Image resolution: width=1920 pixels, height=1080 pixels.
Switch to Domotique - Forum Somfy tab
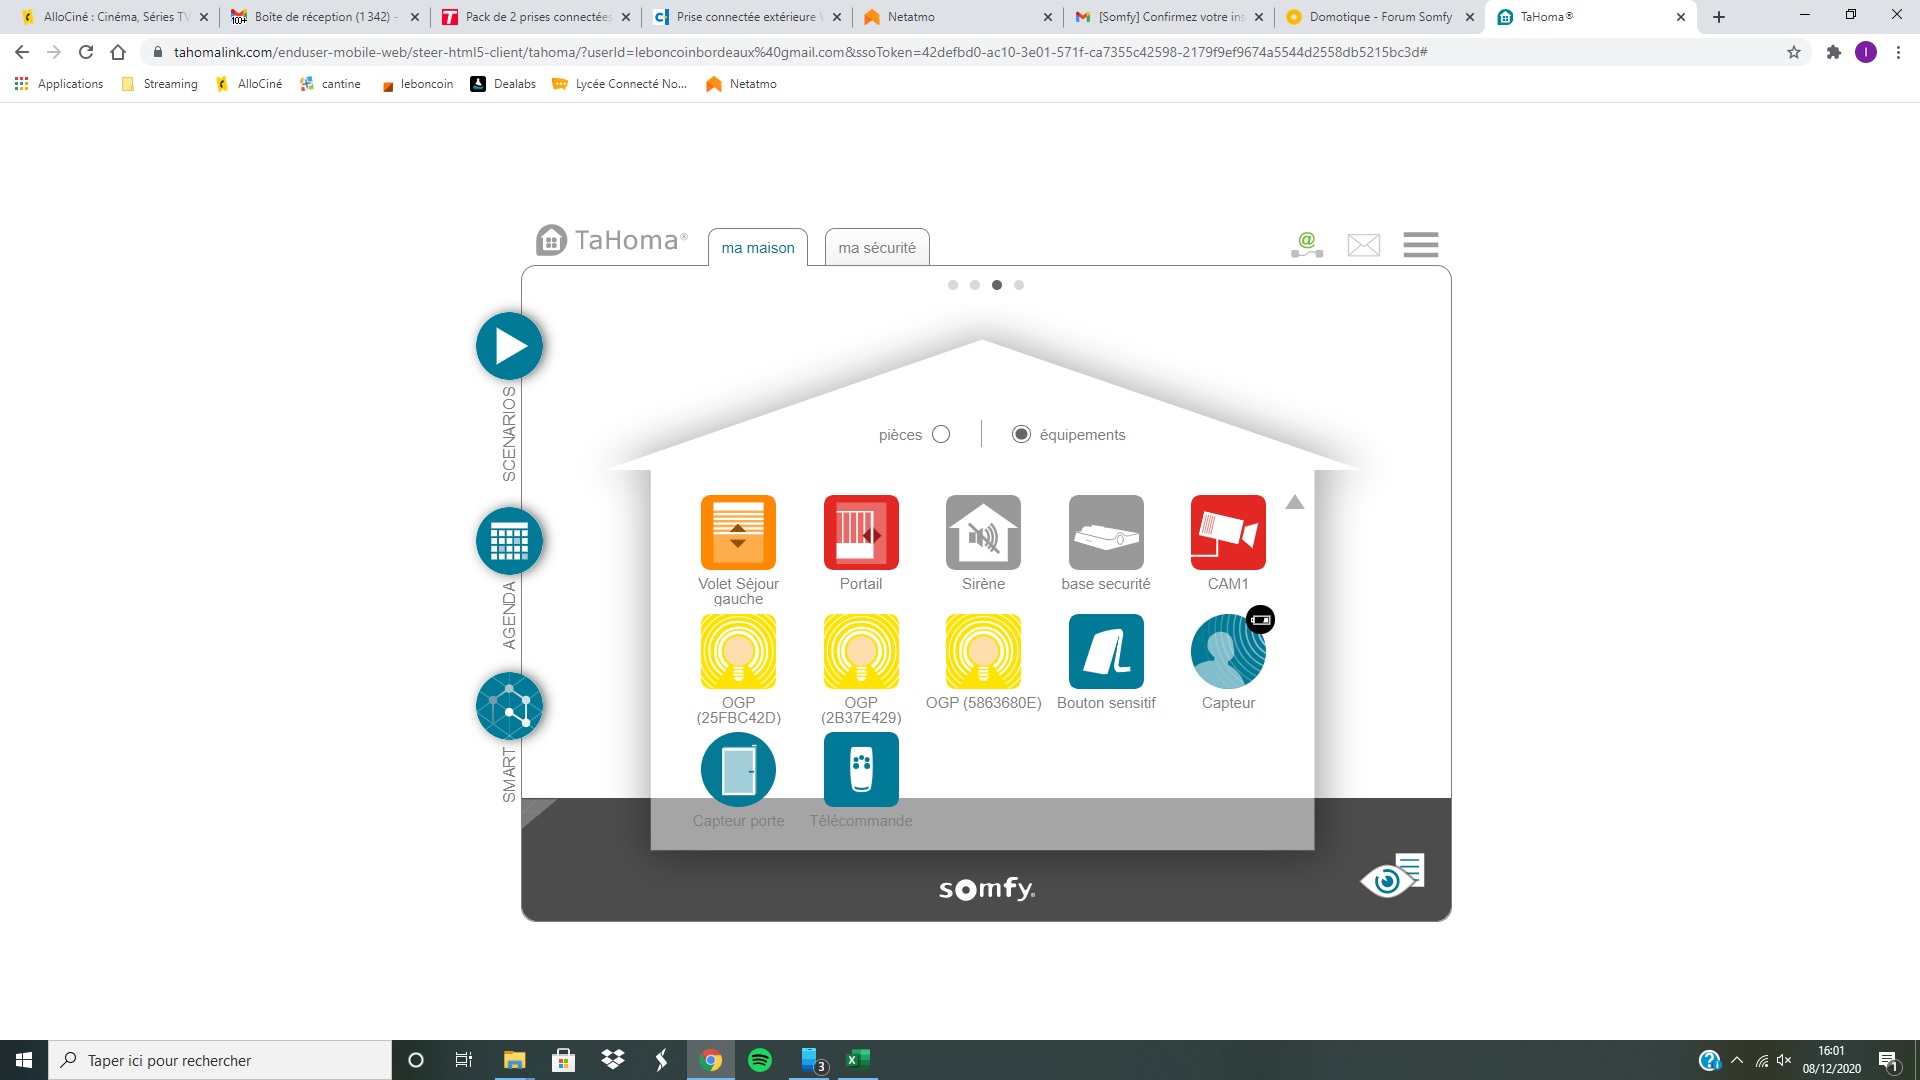point(1380,17)
